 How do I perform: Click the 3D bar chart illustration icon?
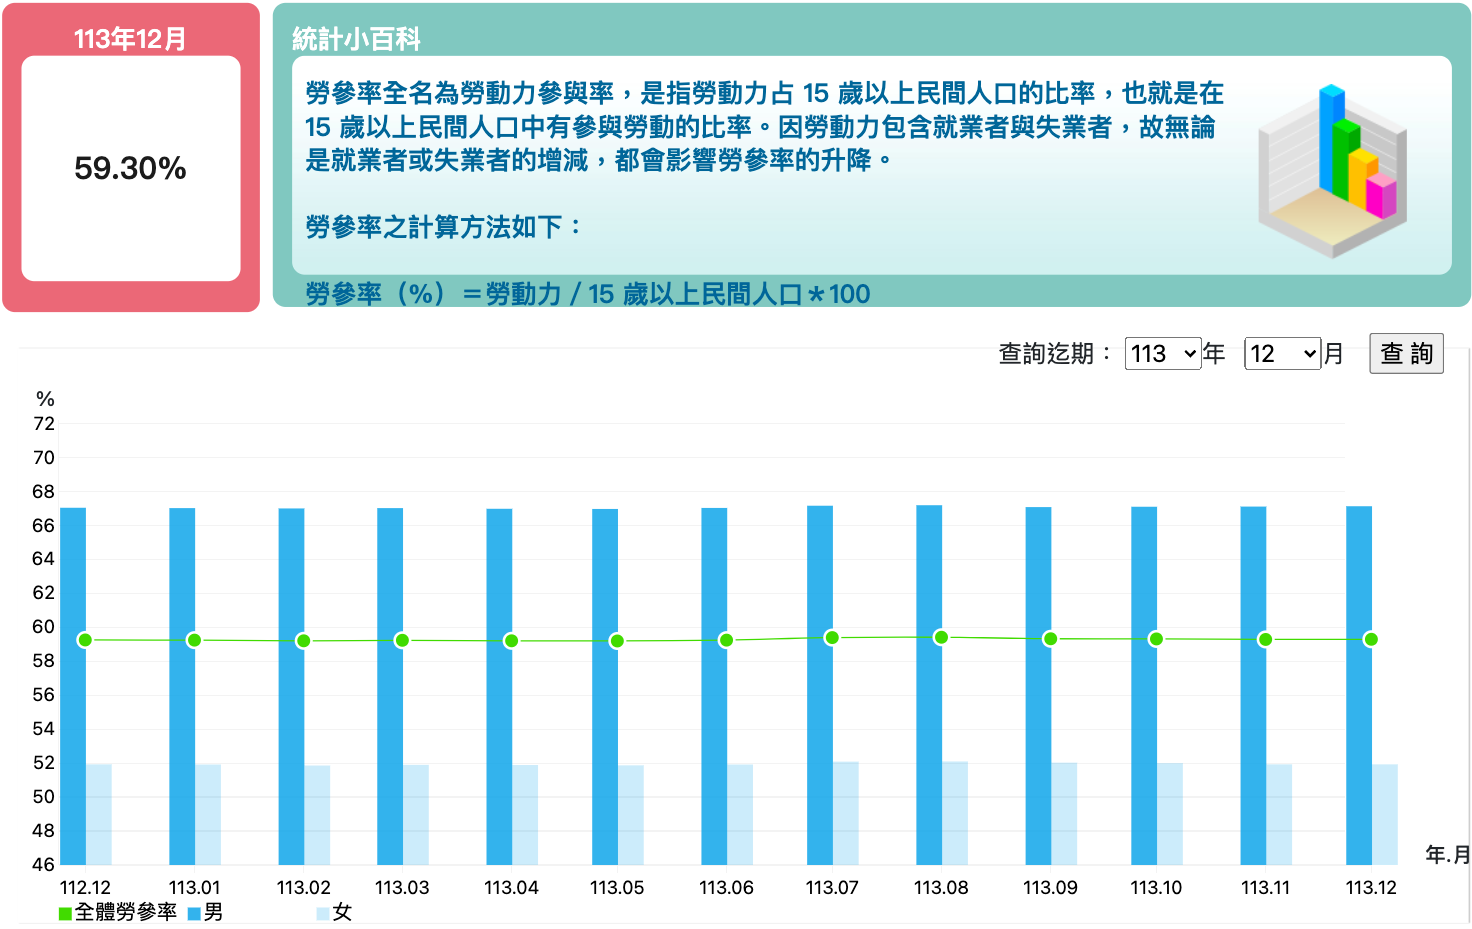click(x=1332, y=168)
